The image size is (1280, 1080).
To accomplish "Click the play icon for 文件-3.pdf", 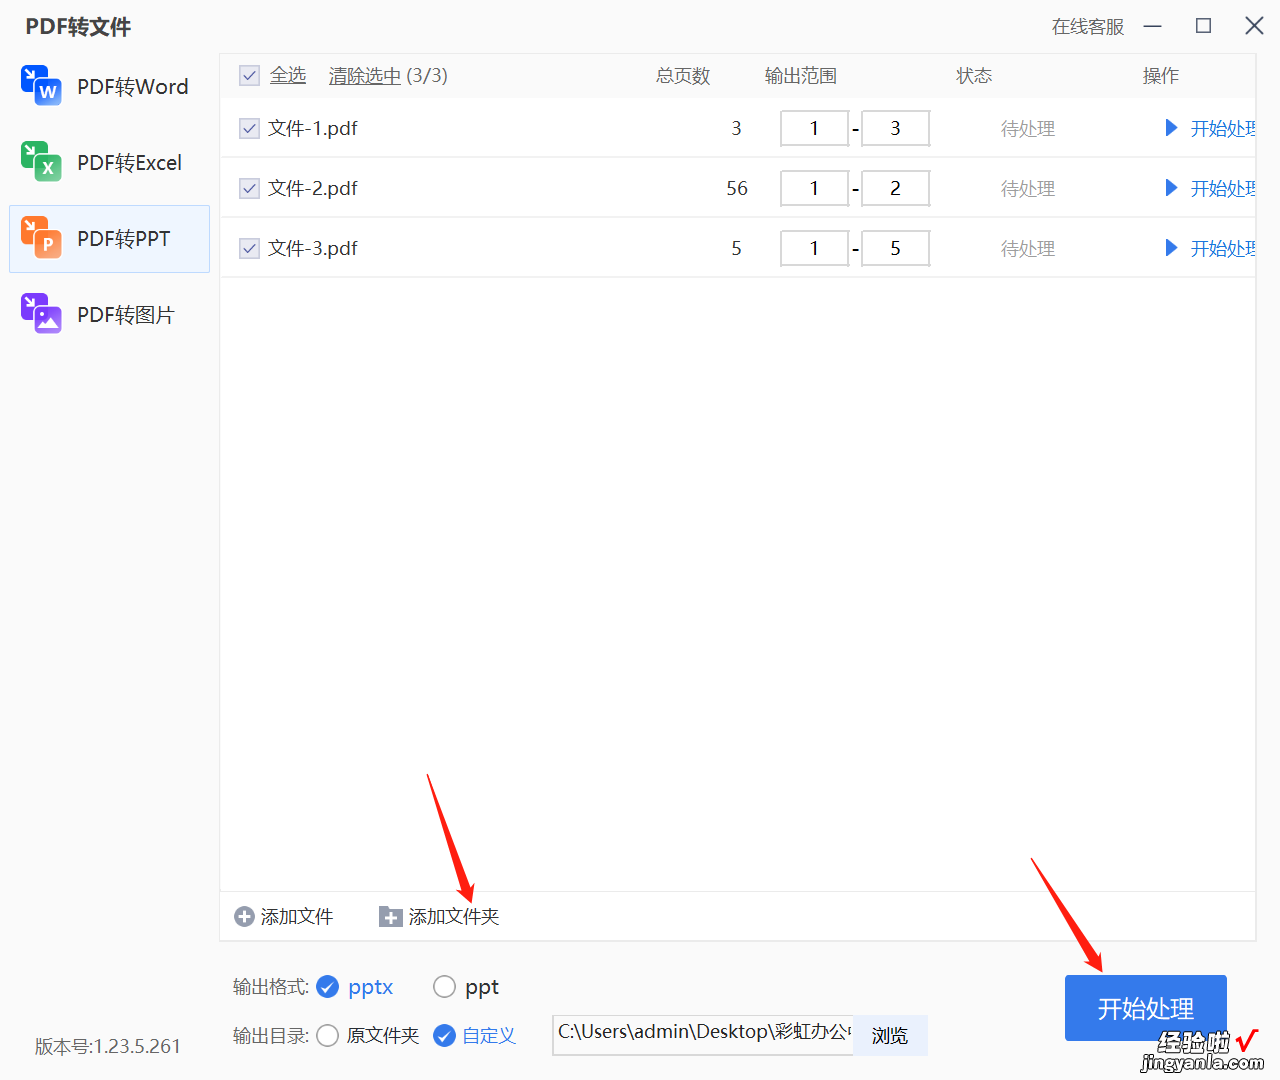I will (1171, 248).
